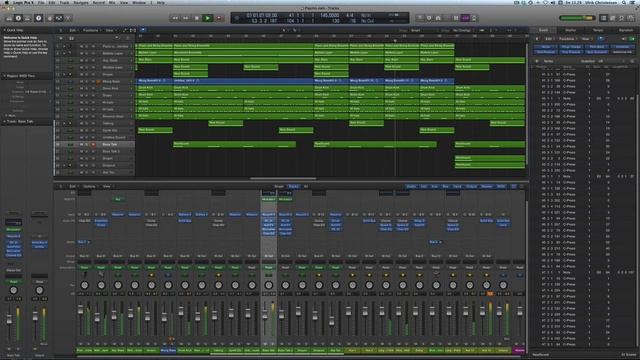Start playback with the green Play button
This screenshot has width=640, height=360.
pyautogui.click(x=208, y=18)
